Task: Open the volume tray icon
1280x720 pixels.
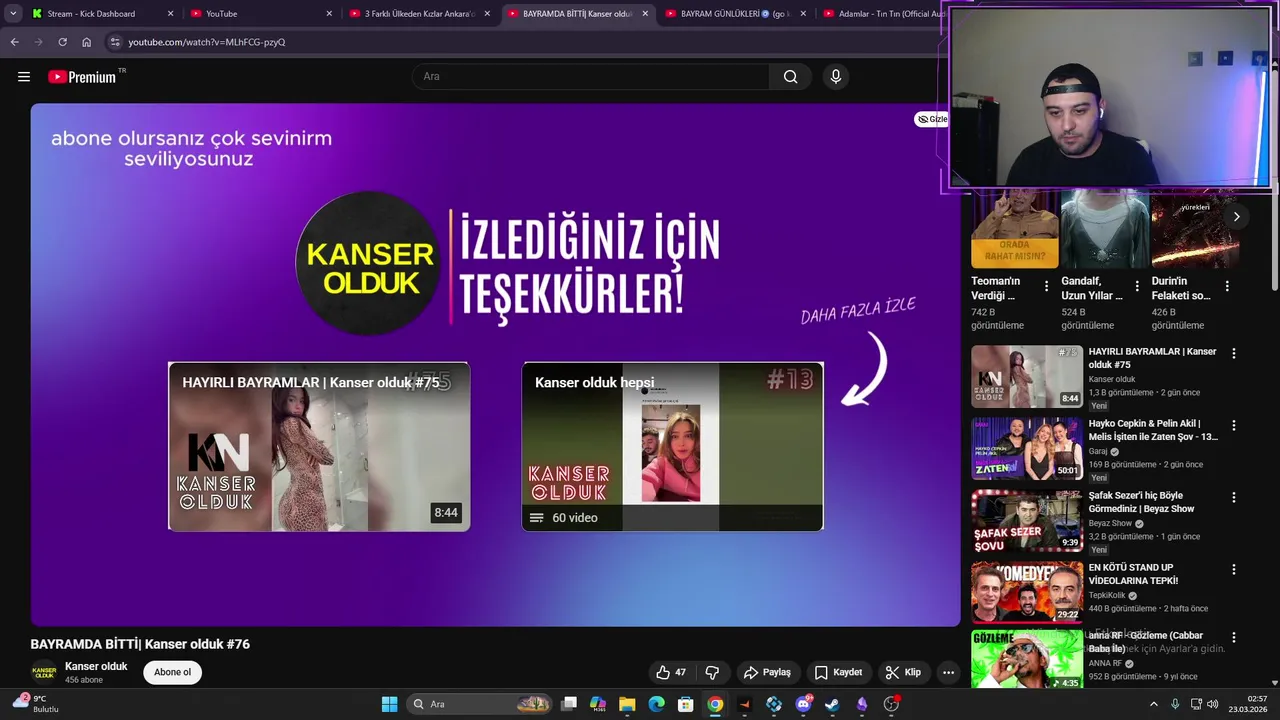Action: coord(1213,704)
